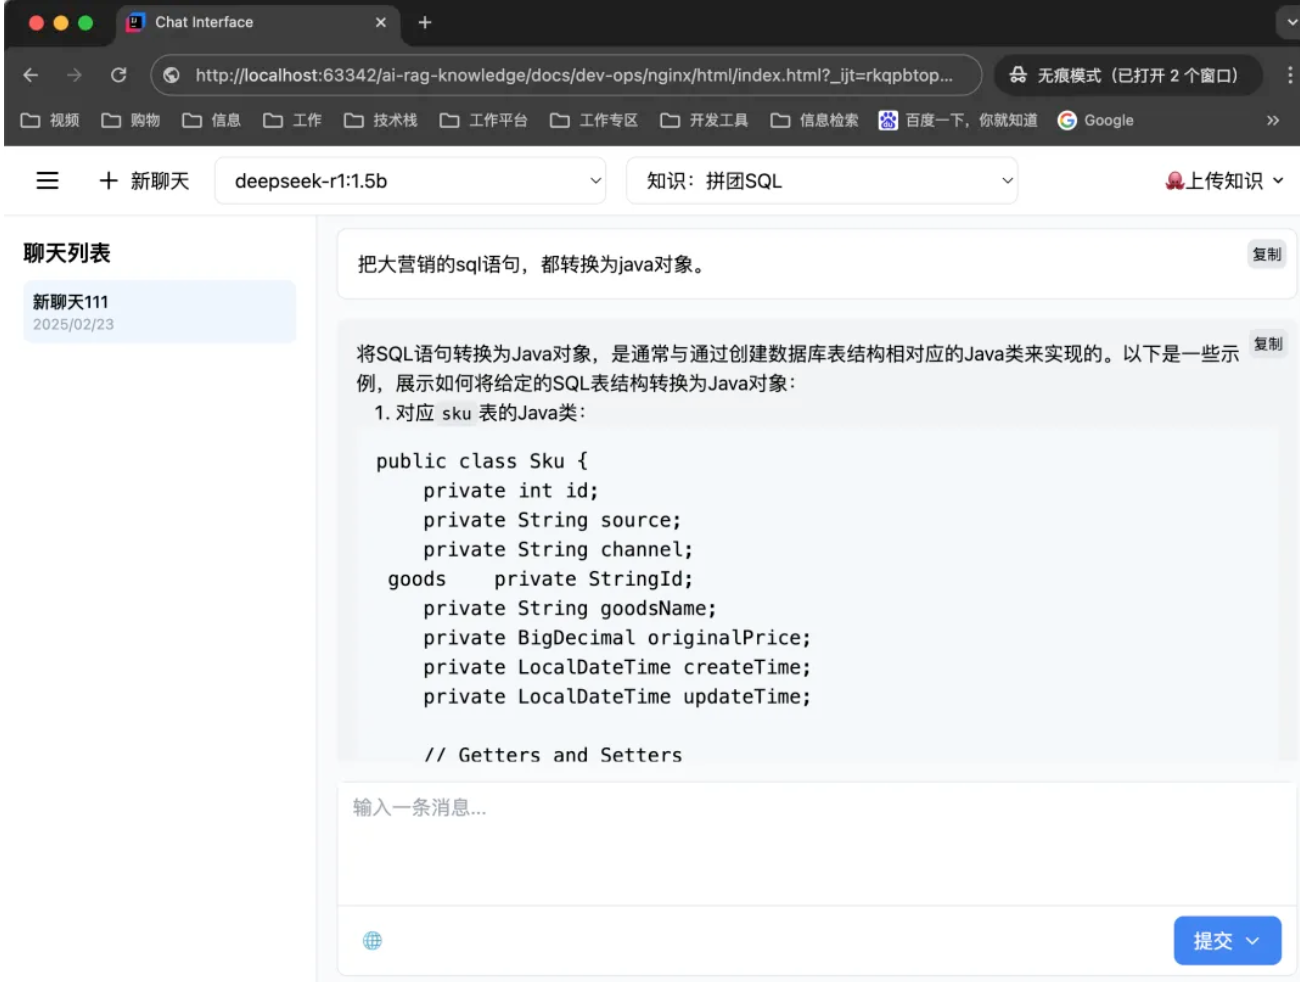Open the 工作专区 bookmark folder
Screen dimensions: 1300x982
[594, 120]
